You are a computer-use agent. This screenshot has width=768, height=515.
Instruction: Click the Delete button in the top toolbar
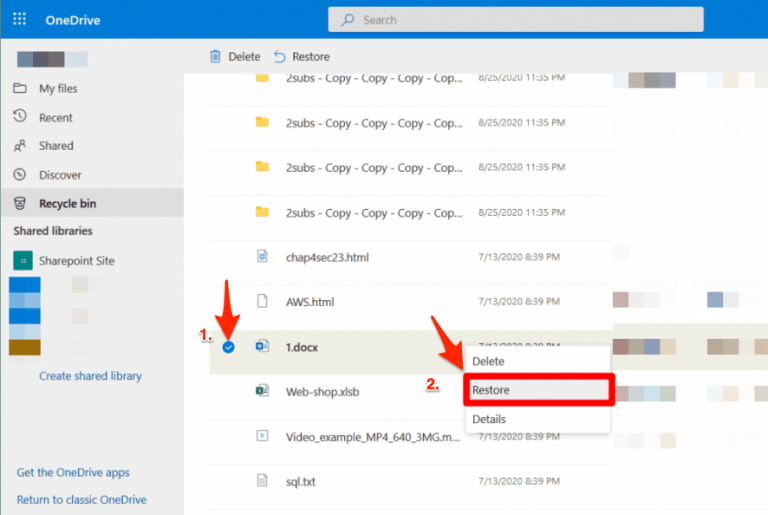tap(235, 56)
